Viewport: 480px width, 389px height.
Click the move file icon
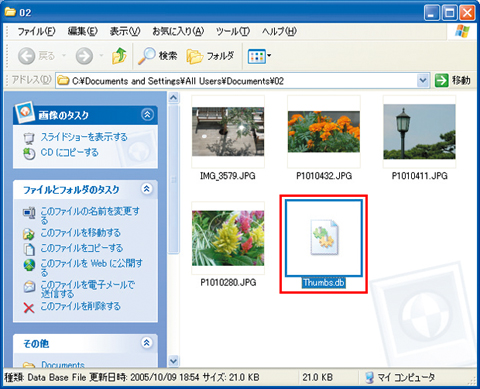29,234
